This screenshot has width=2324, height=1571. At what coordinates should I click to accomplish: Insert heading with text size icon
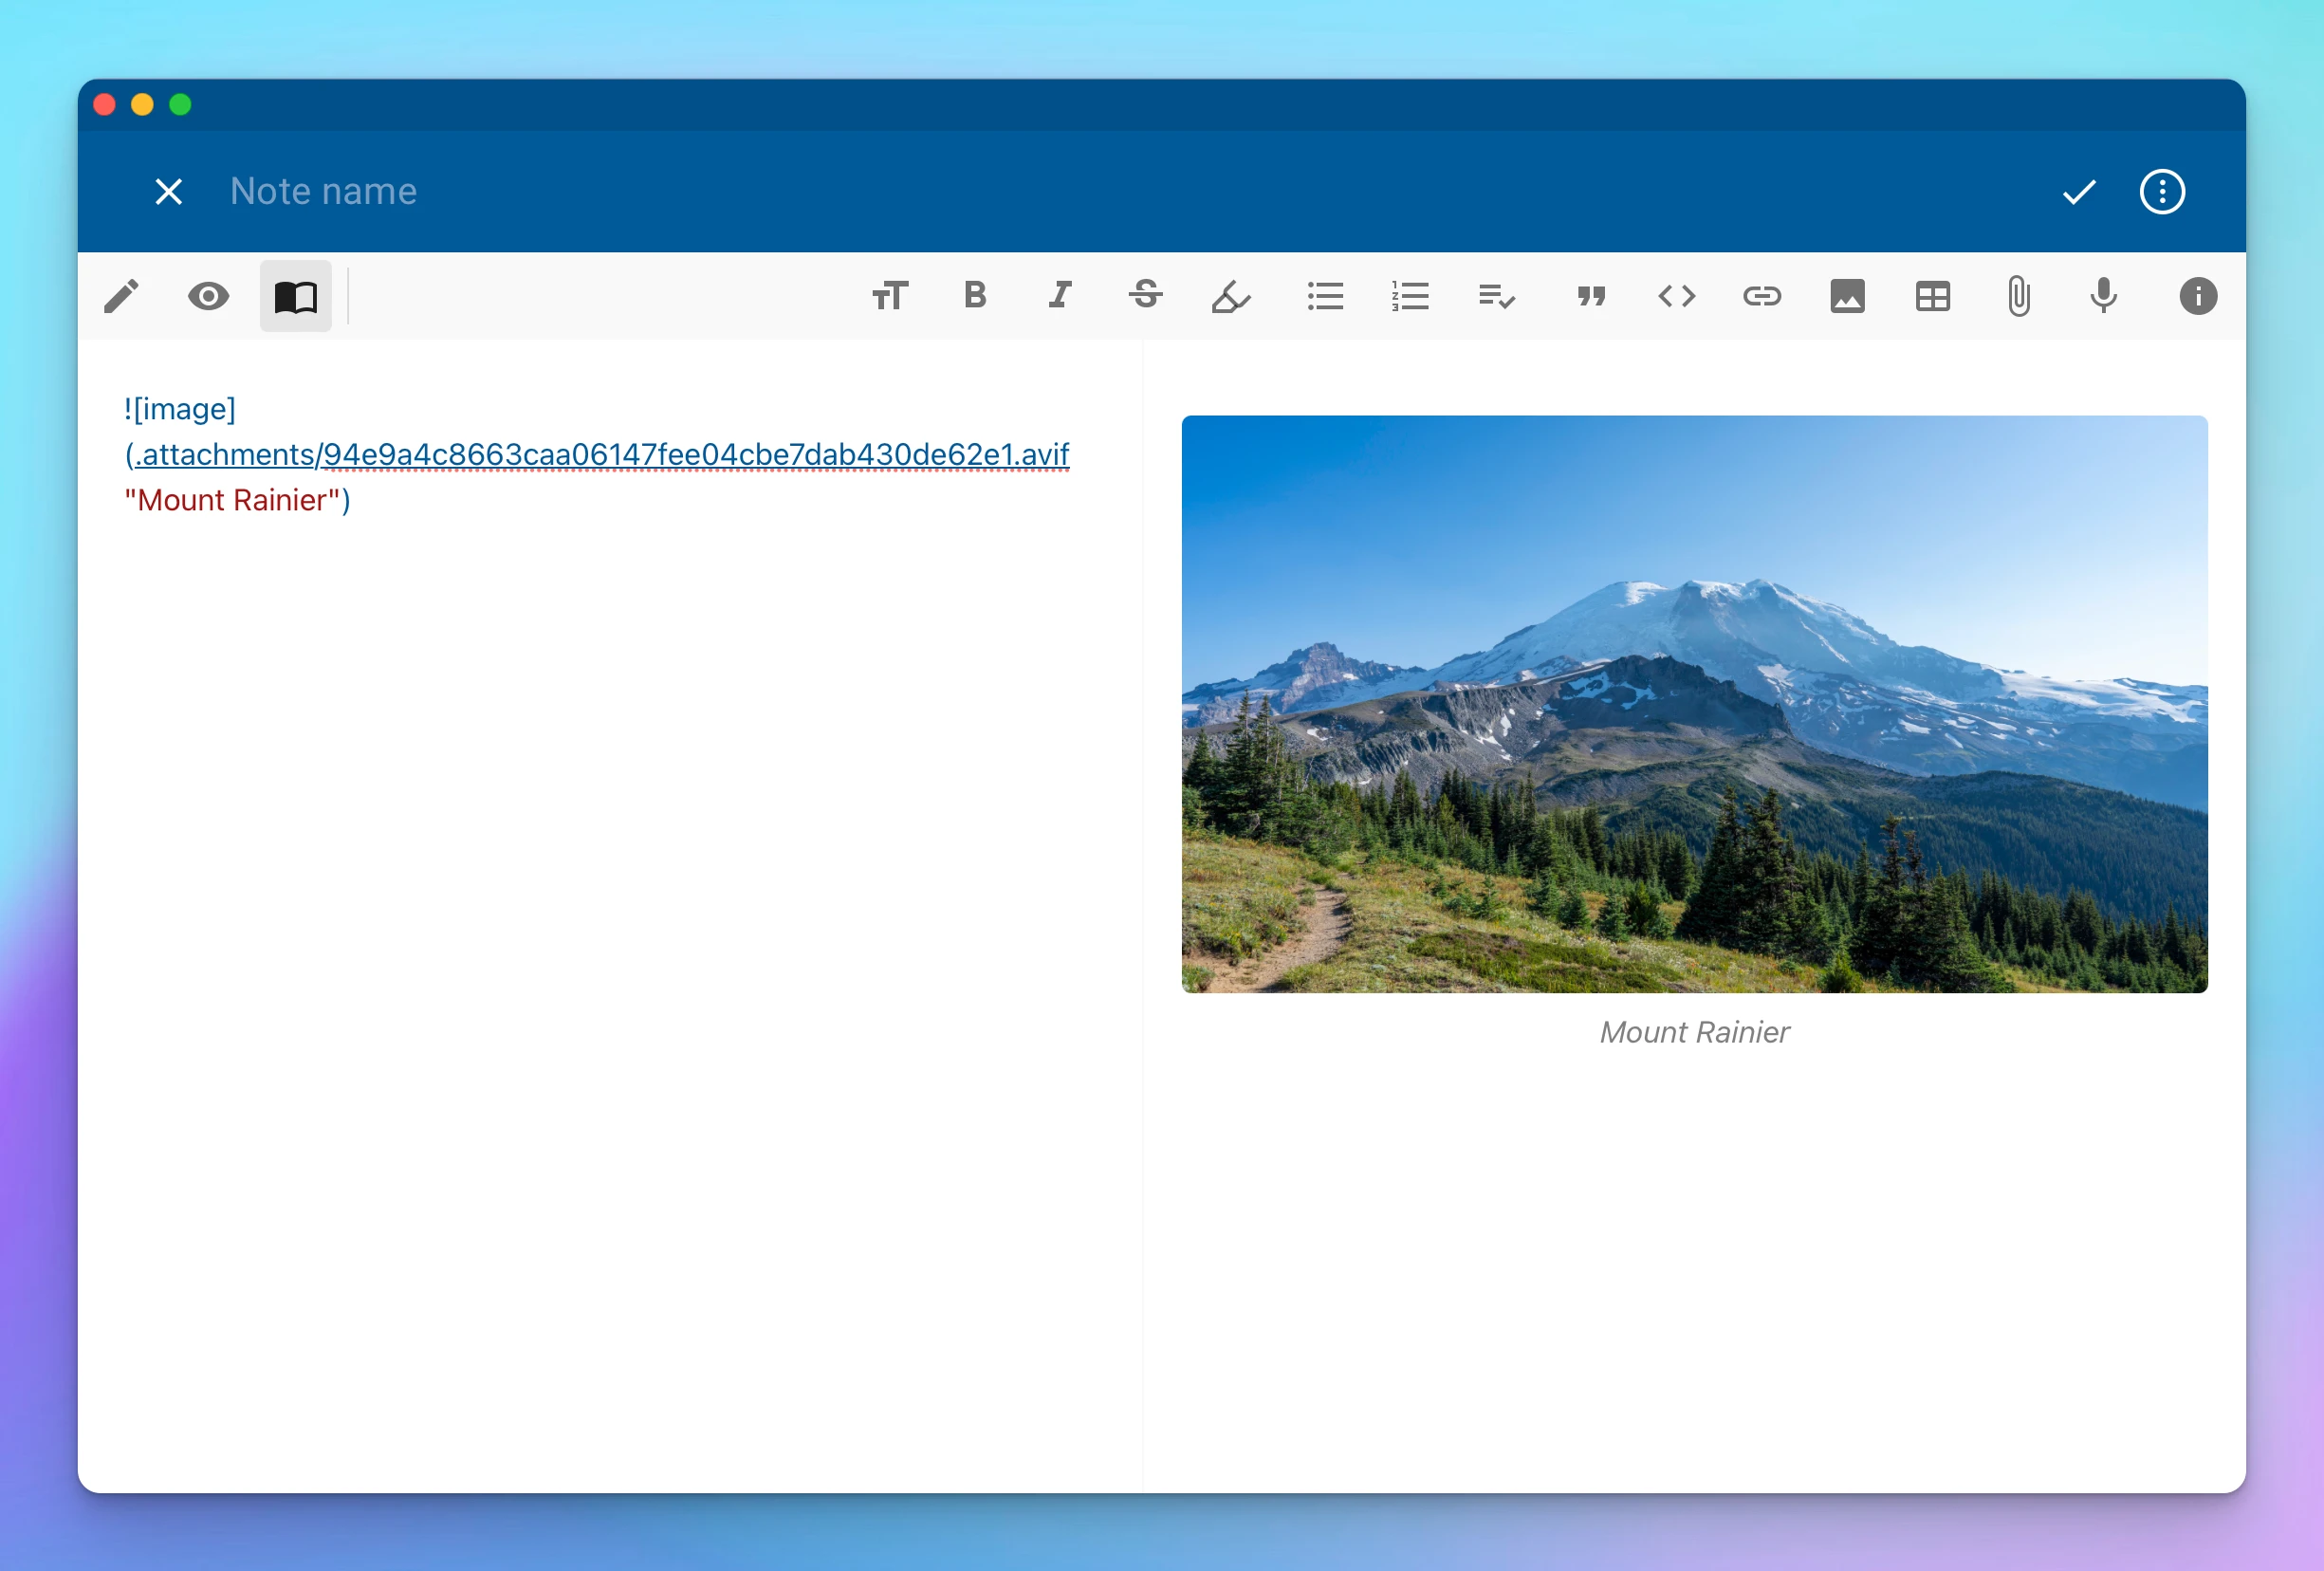click(x=889, y=296)
